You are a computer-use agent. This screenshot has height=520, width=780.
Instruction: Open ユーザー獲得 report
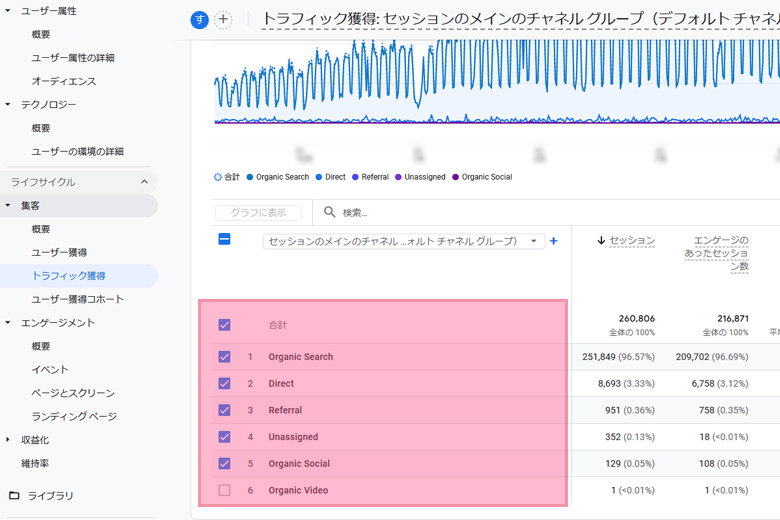tap(59, 252)
